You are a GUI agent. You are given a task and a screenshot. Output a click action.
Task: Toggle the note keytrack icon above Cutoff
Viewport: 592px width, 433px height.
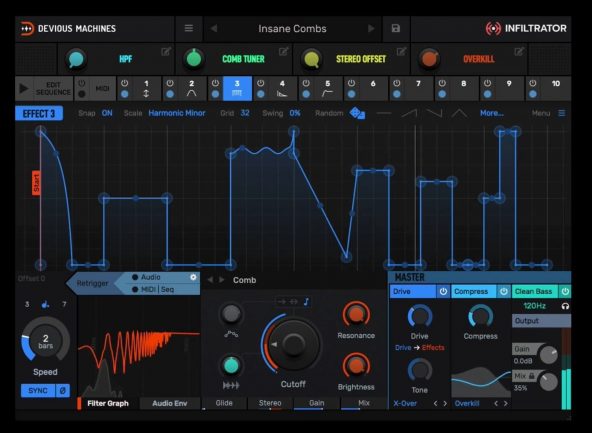306,302
